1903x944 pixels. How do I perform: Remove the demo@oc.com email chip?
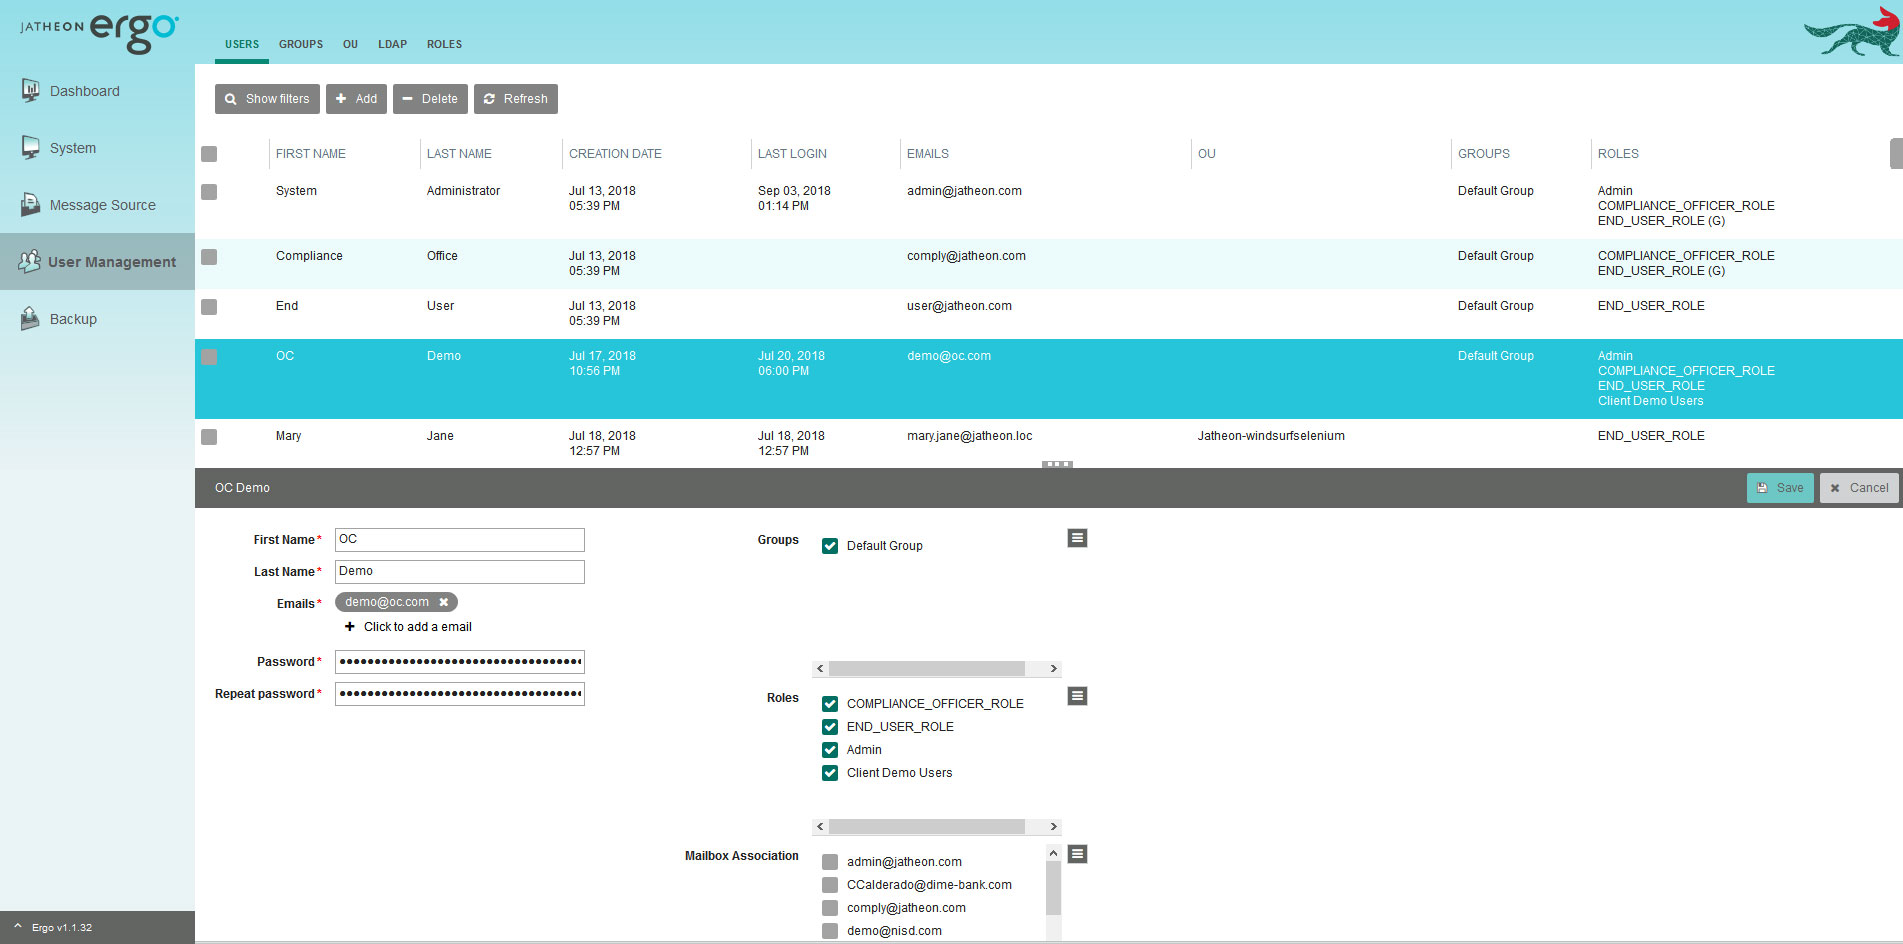(x=443, y=602)
